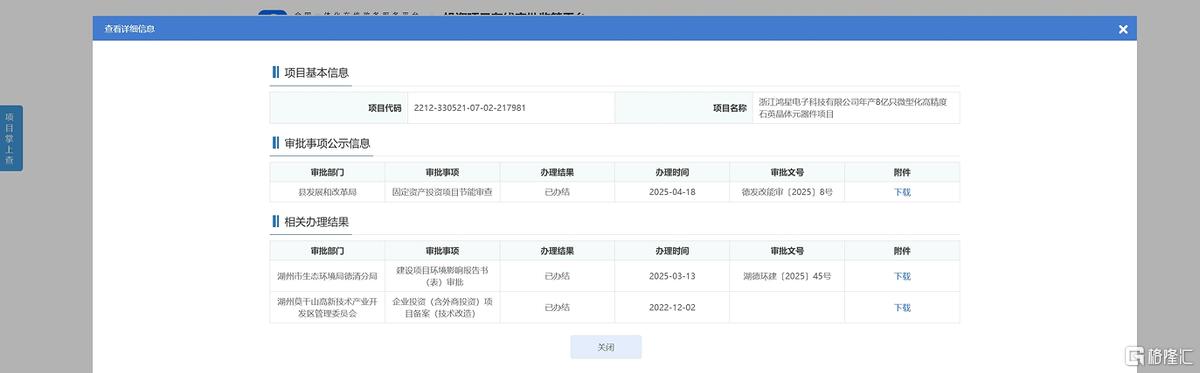Viewport: 1200px width, 373px height.
Task: Click the 相关办理结果 section heading
Action: [316, 221]
